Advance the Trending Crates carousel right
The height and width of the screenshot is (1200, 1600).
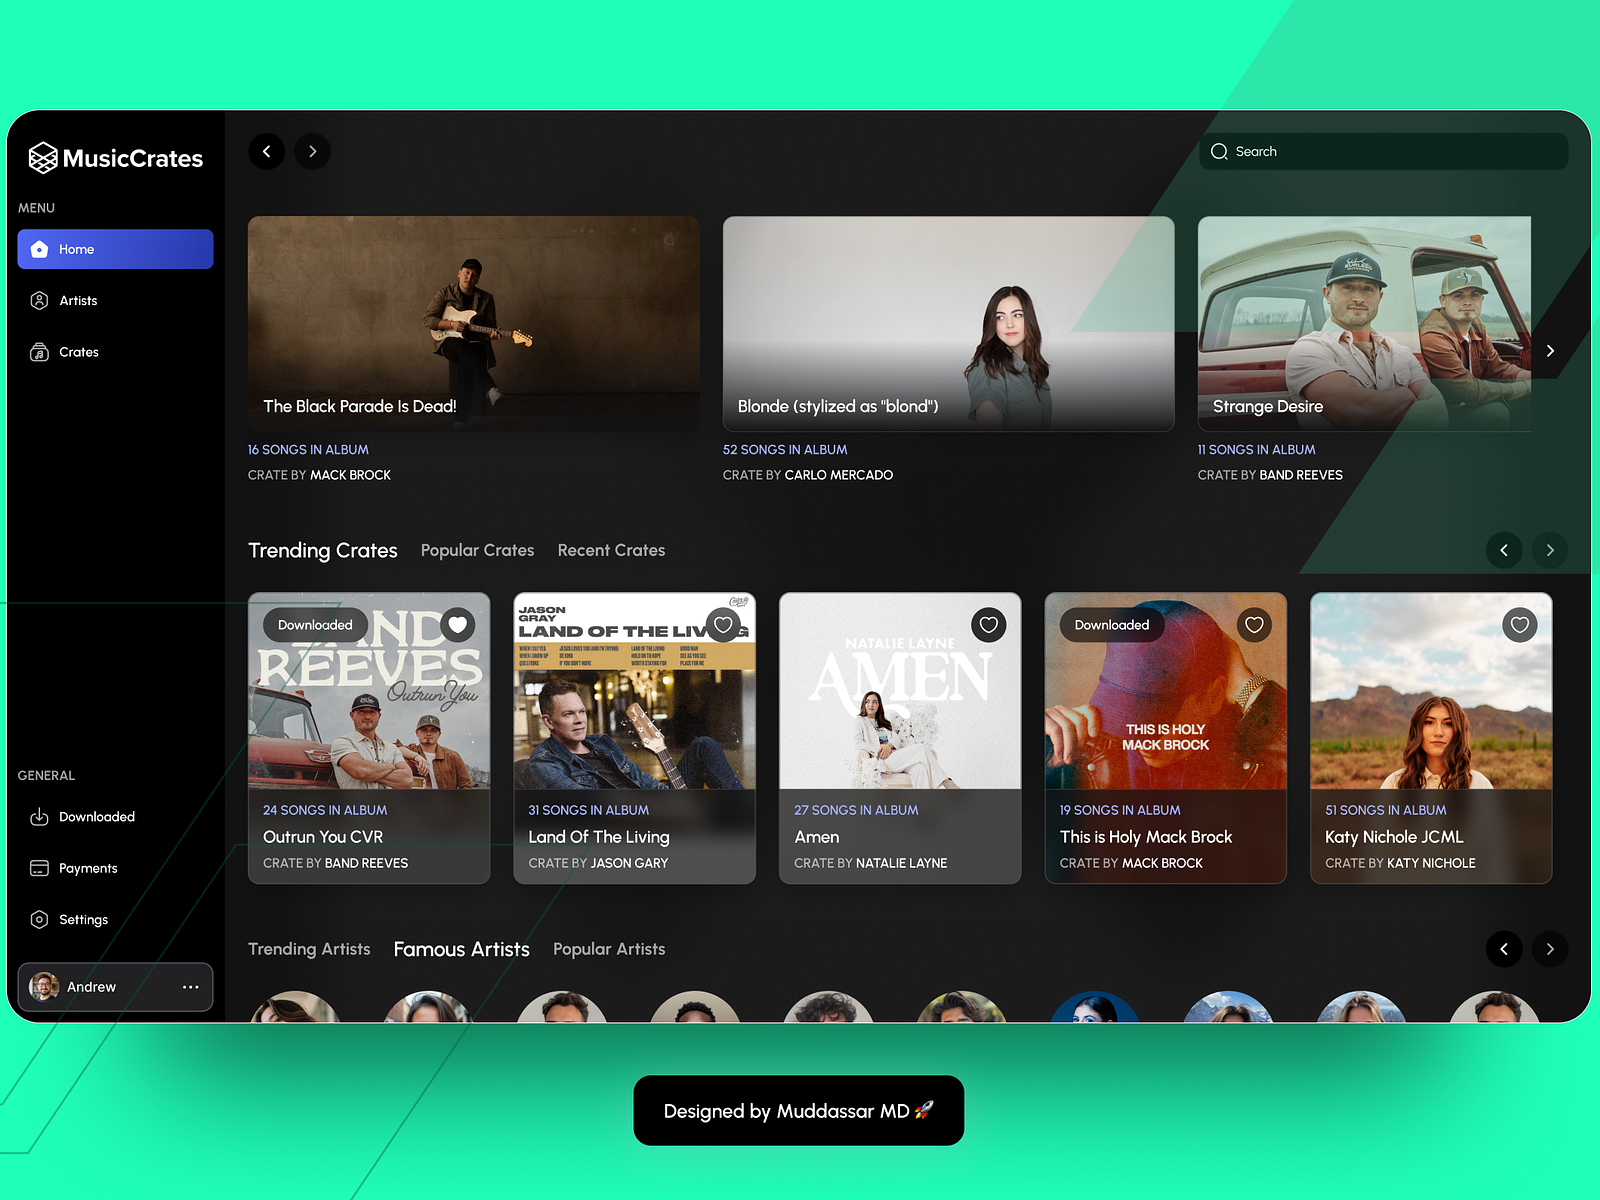(x=1550, y=550)
